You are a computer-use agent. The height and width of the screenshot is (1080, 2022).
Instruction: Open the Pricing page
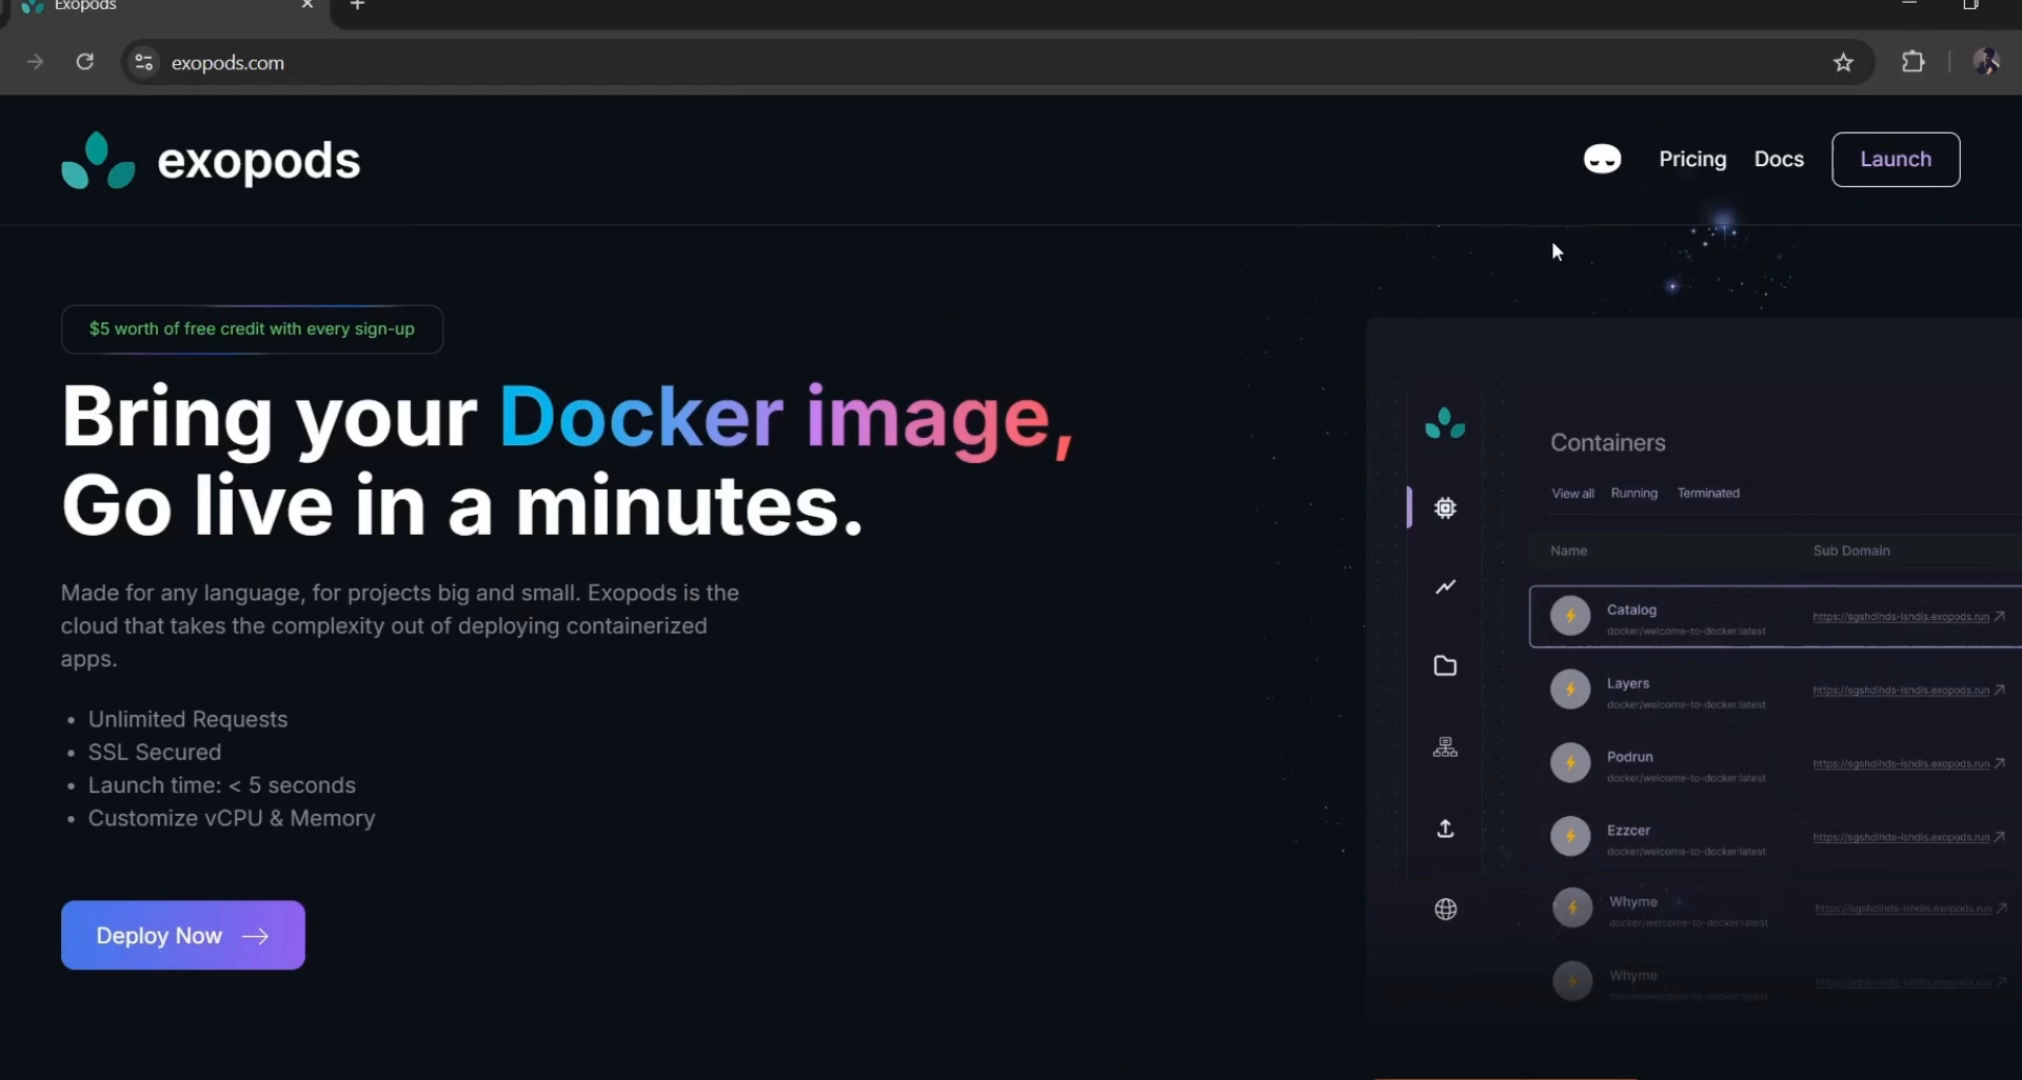(x=1692, y=159)
